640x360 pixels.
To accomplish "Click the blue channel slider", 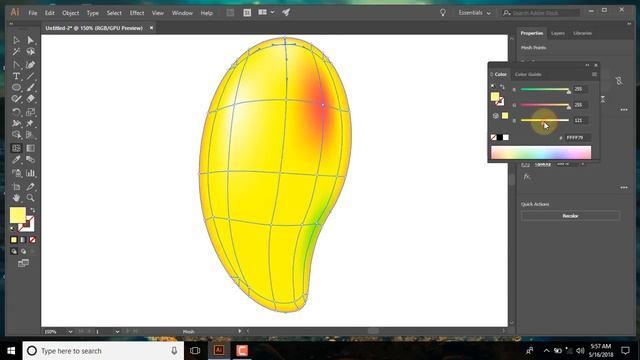I will point(544,120).
